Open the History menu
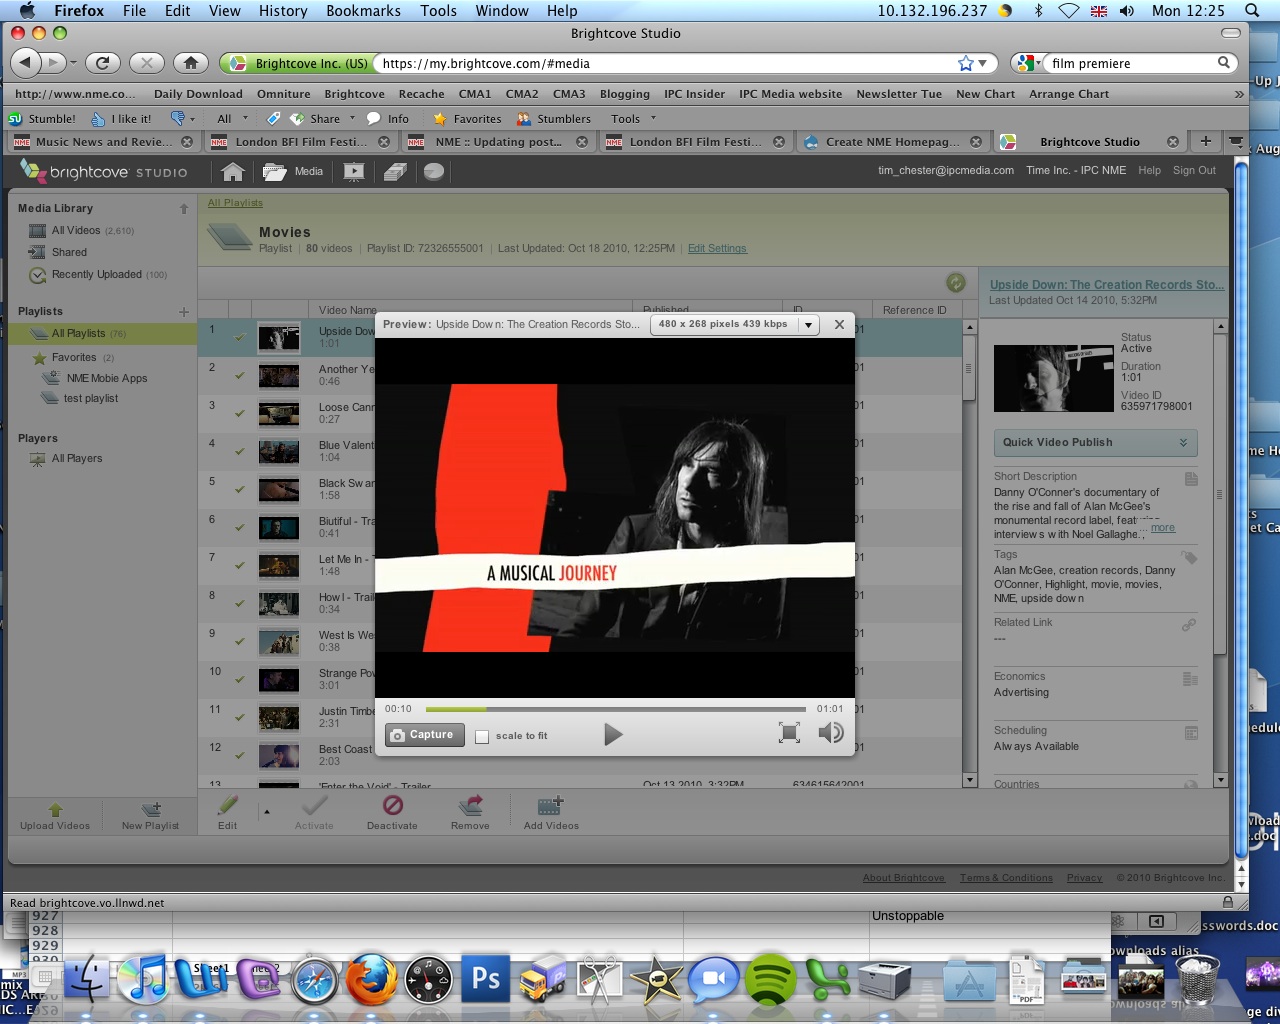Screen dimensions: 1280x1024 click(283, 11)
